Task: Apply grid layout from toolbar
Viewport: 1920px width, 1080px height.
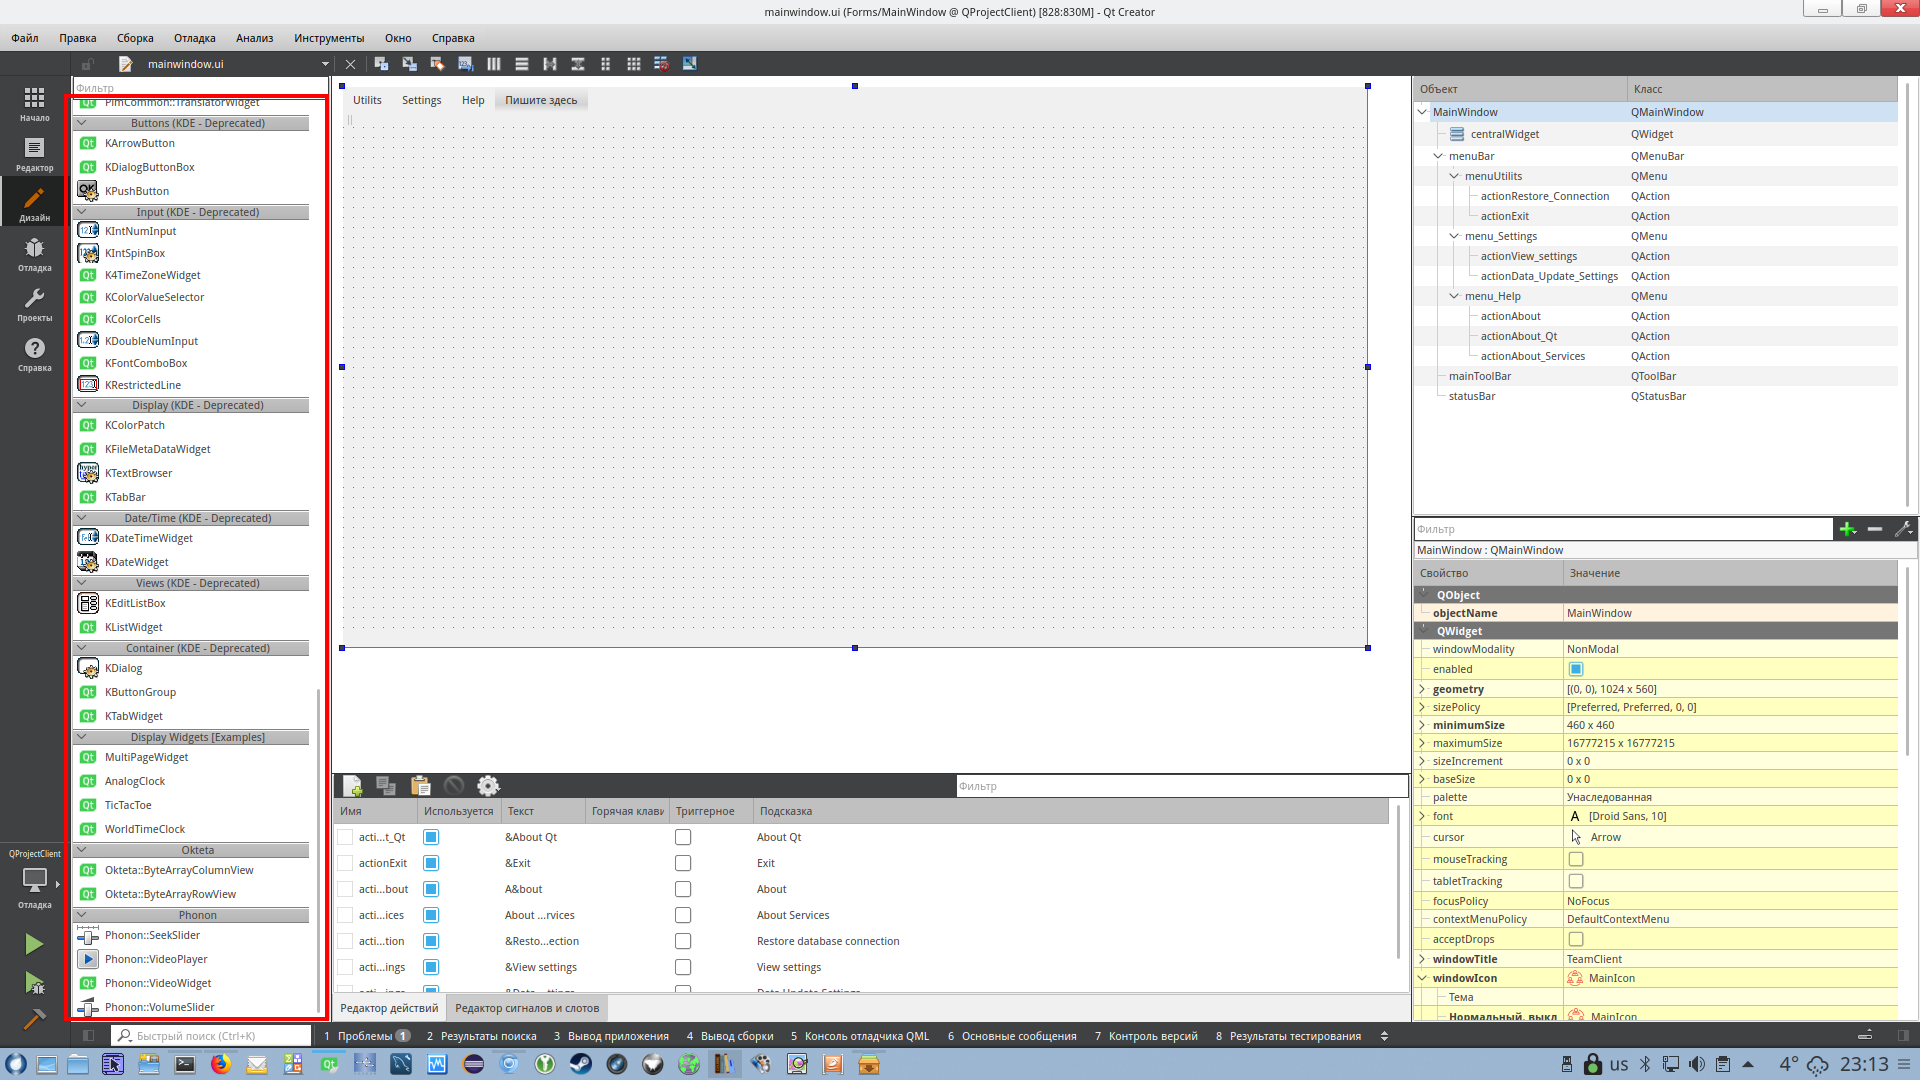Action: coord(633,64)
